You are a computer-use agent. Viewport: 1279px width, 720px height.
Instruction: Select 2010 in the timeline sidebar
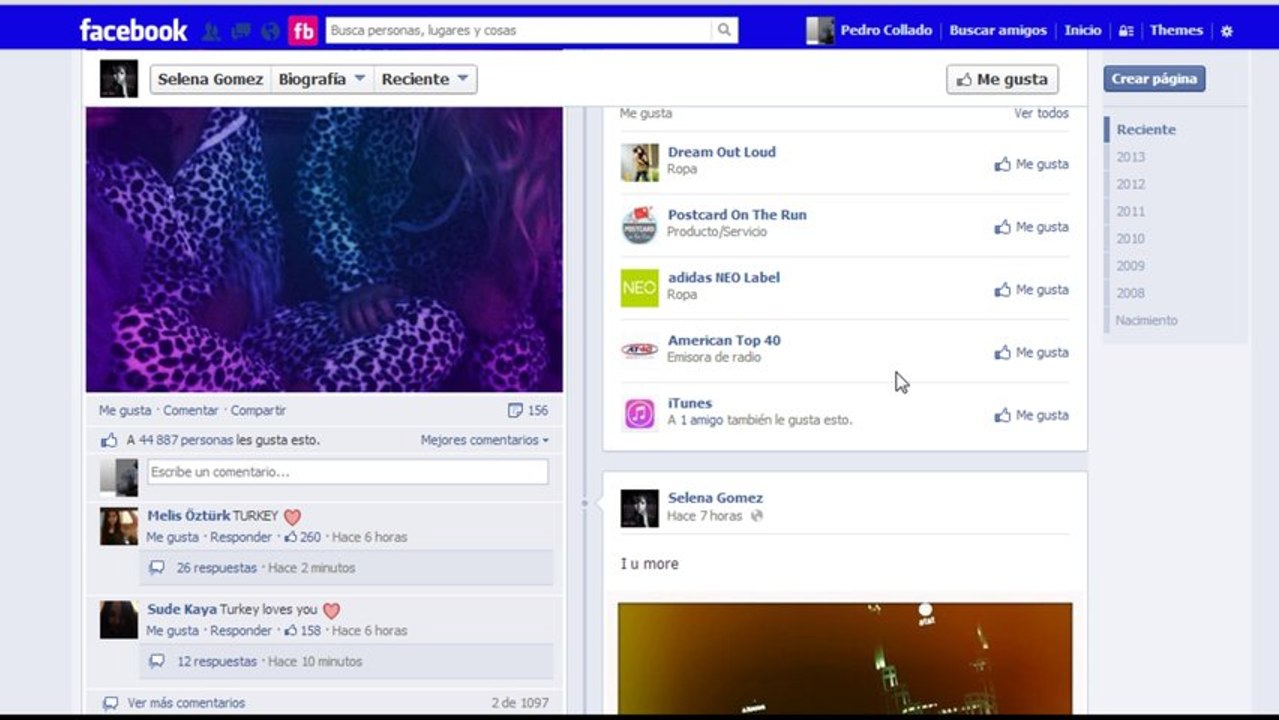click(1131, 238)
